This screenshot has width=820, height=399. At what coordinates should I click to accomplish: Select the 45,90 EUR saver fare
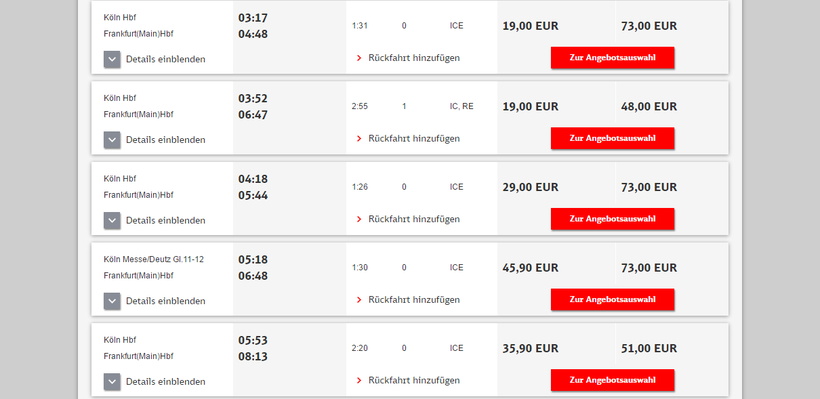pos(530,267)
